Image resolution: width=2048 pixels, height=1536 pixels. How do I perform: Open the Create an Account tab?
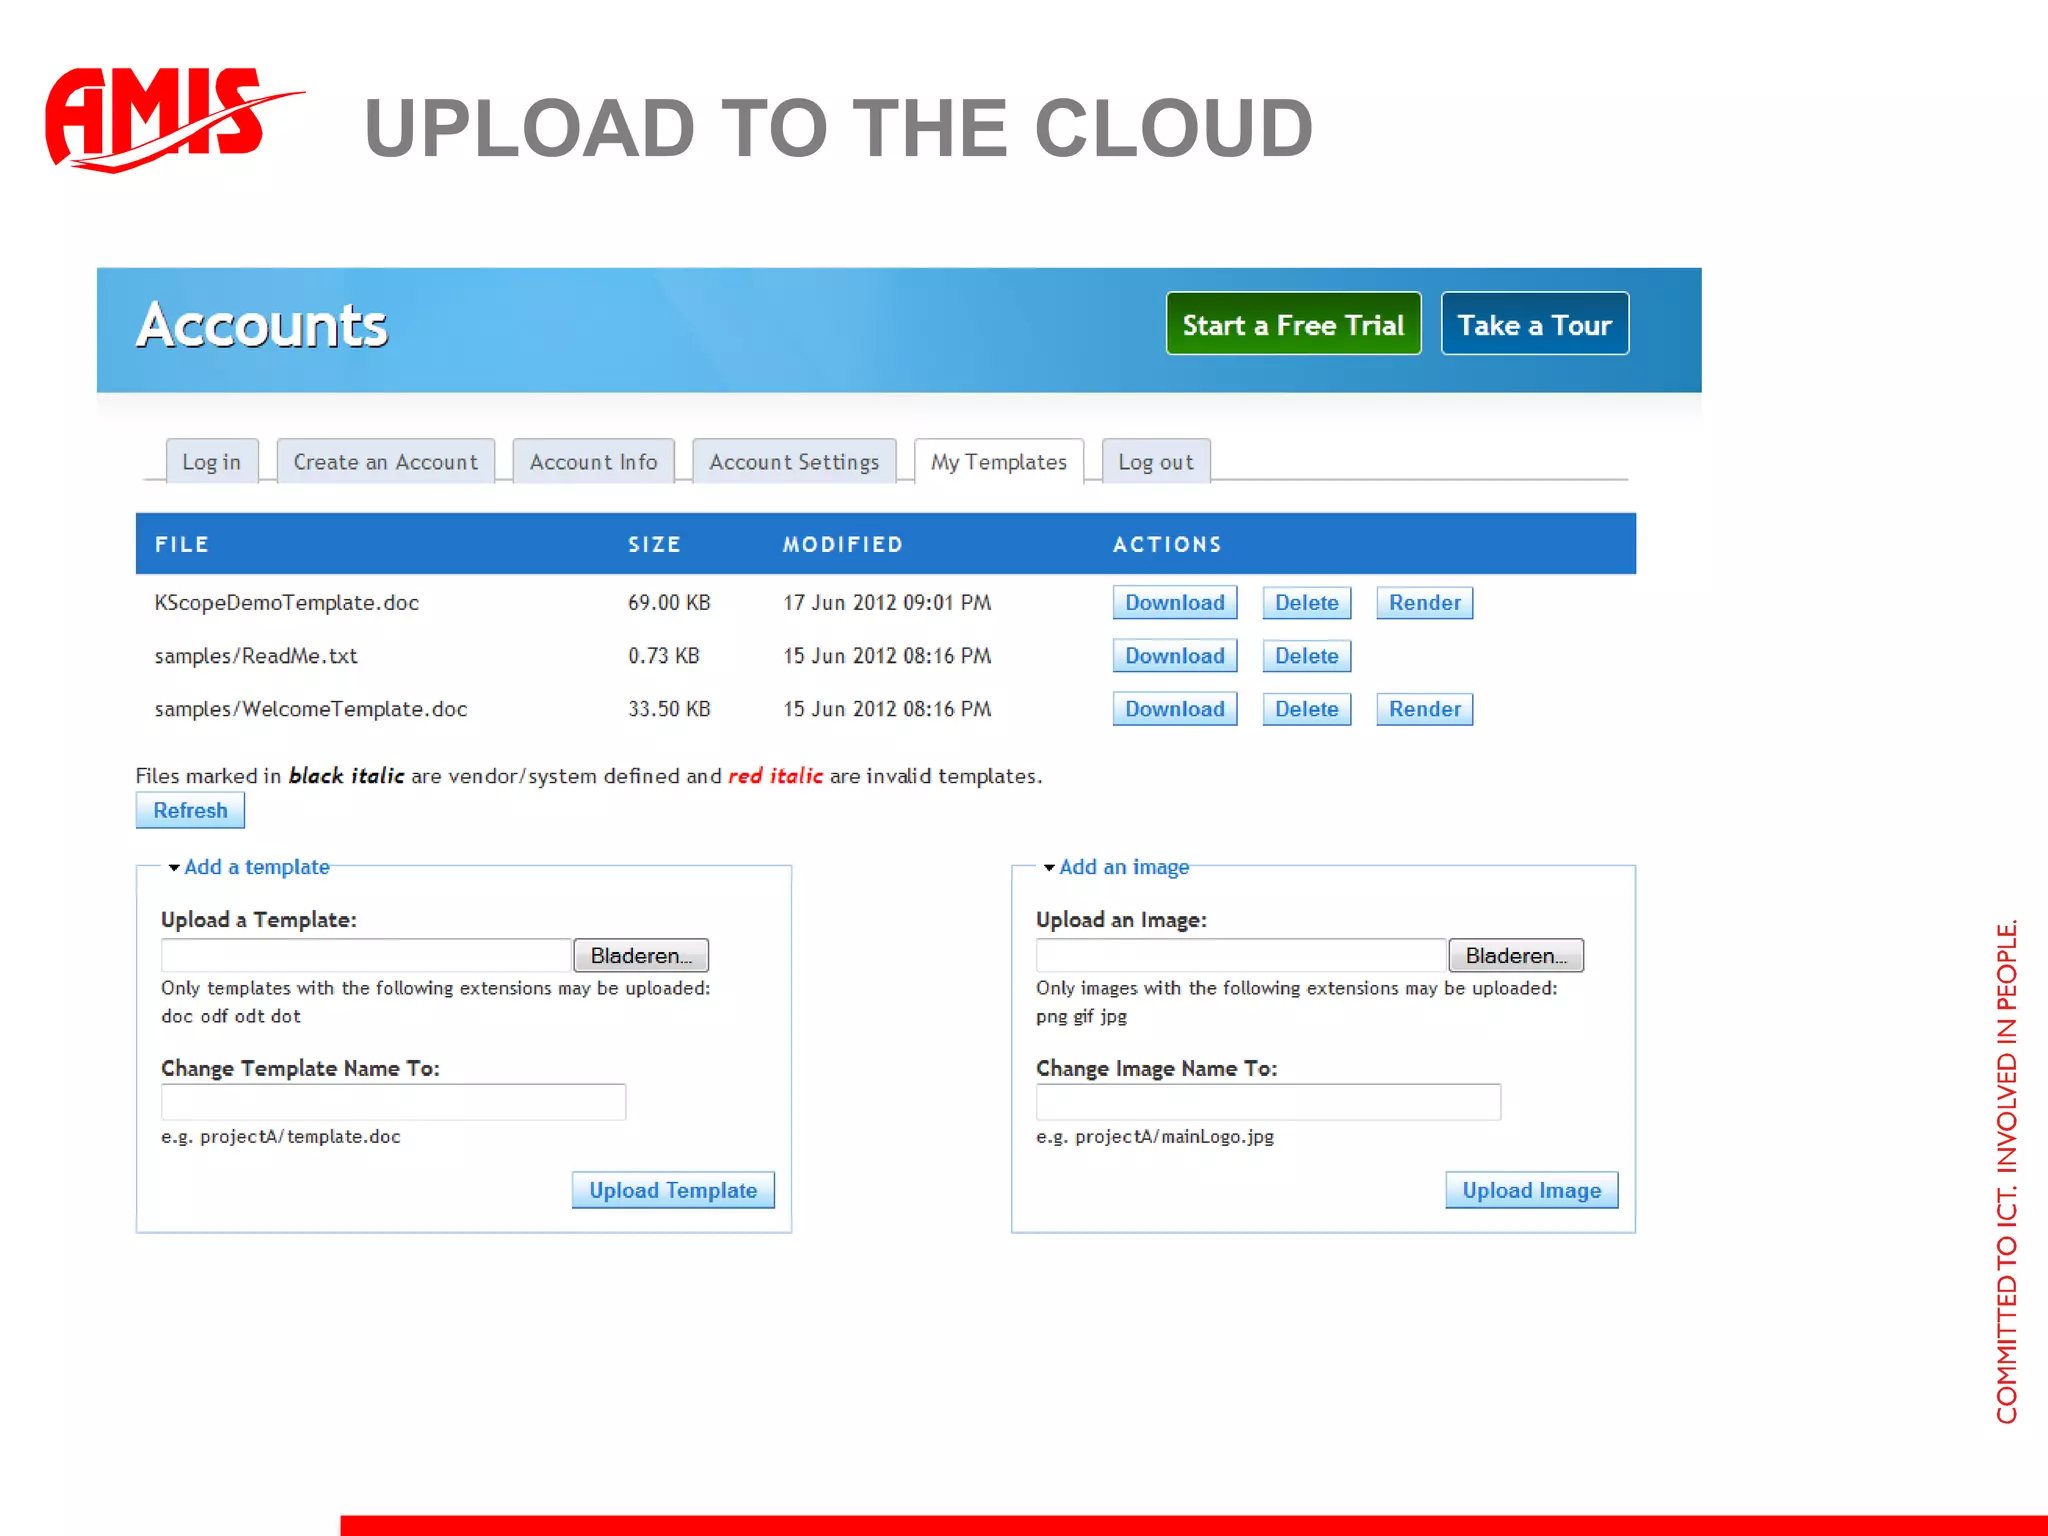pos(385,462)
